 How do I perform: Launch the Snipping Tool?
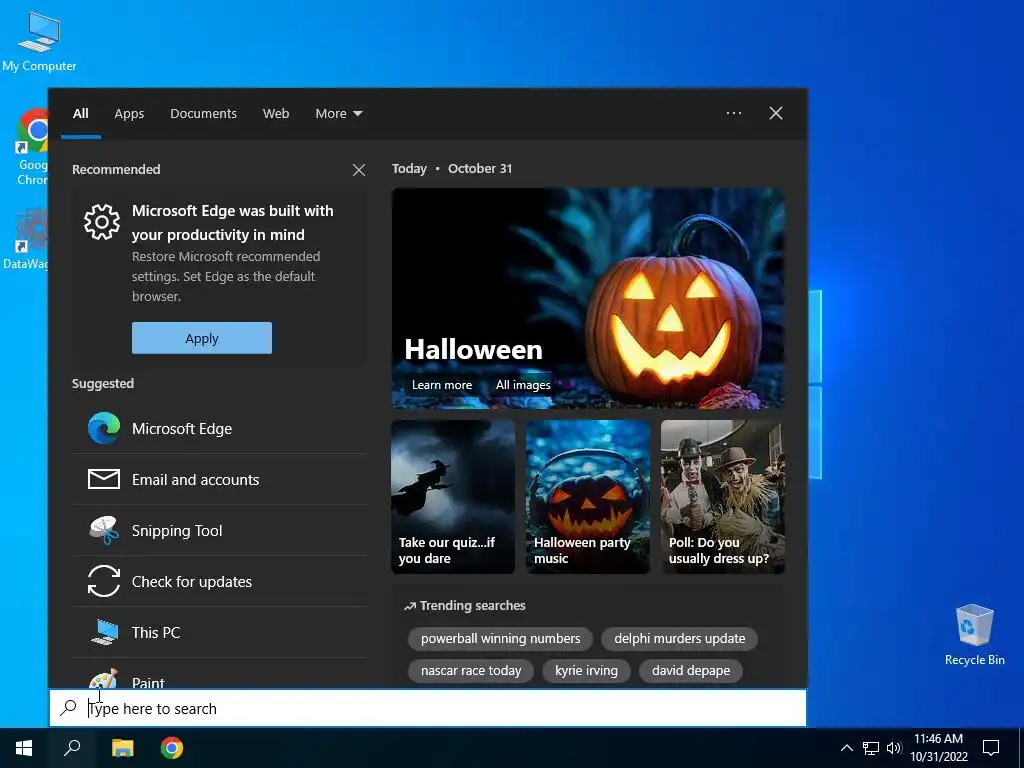coord(220,530)
